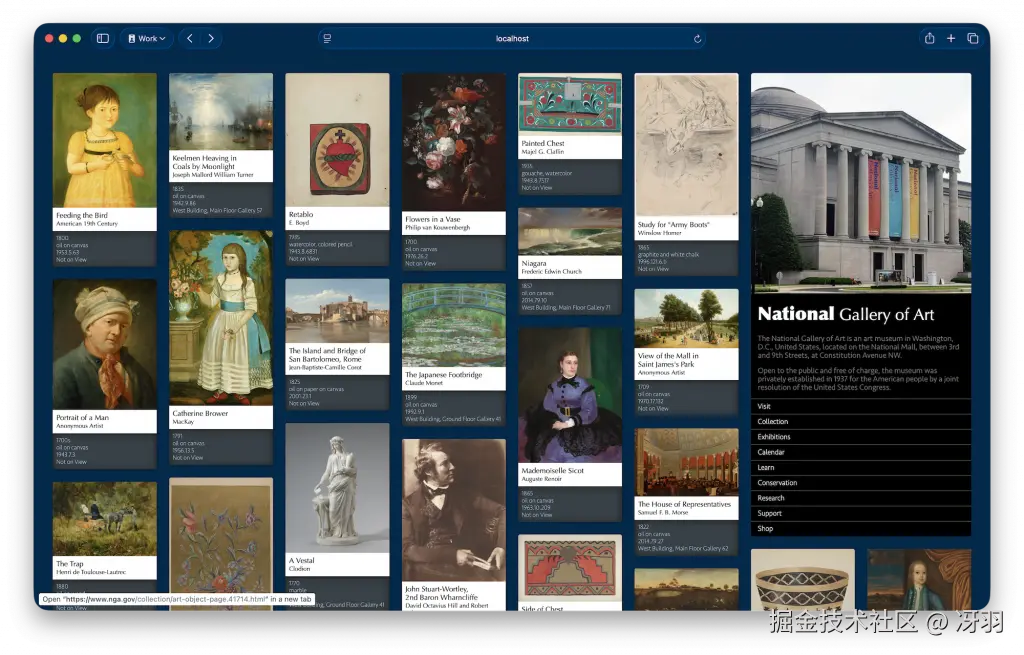
Task: Click the Claude Monet artist name
Action: click(424, 383)
